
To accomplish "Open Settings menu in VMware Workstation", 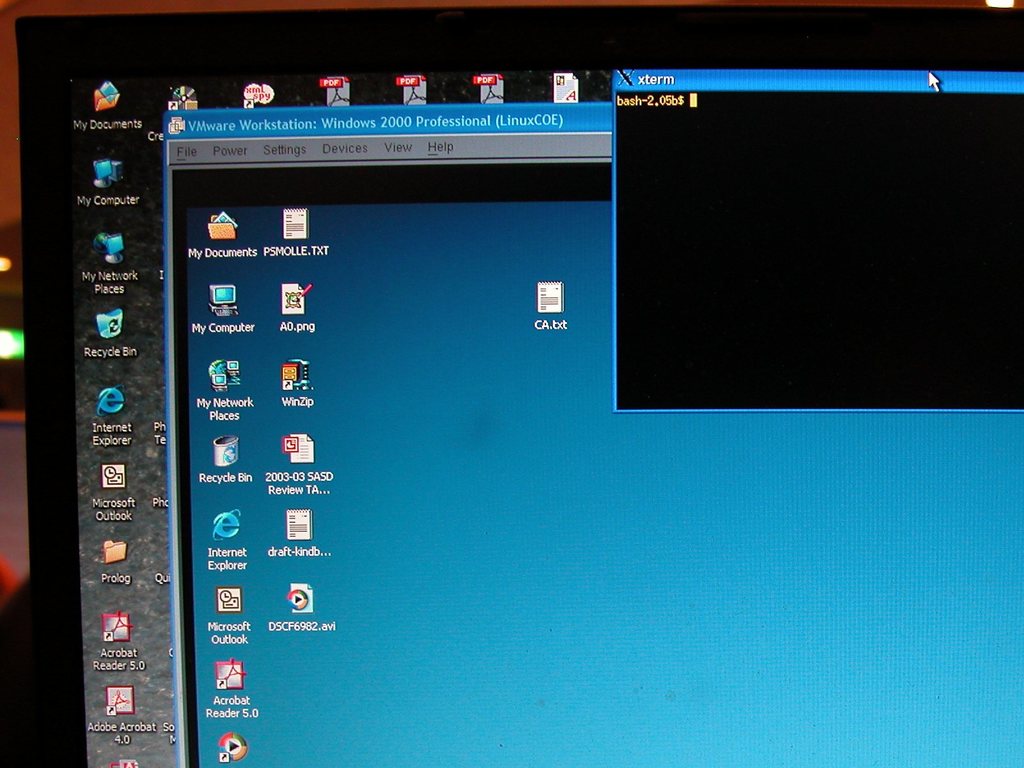I will point(284,150).
